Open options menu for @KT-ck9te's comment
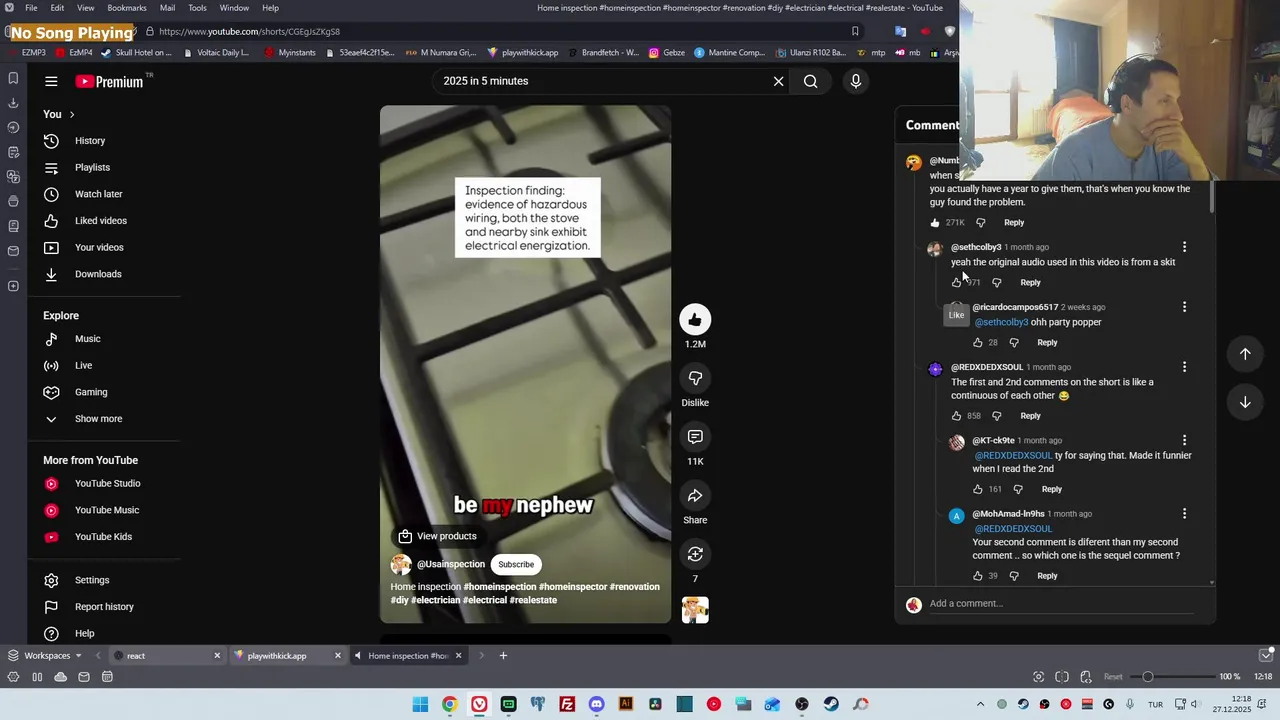 1184,440
